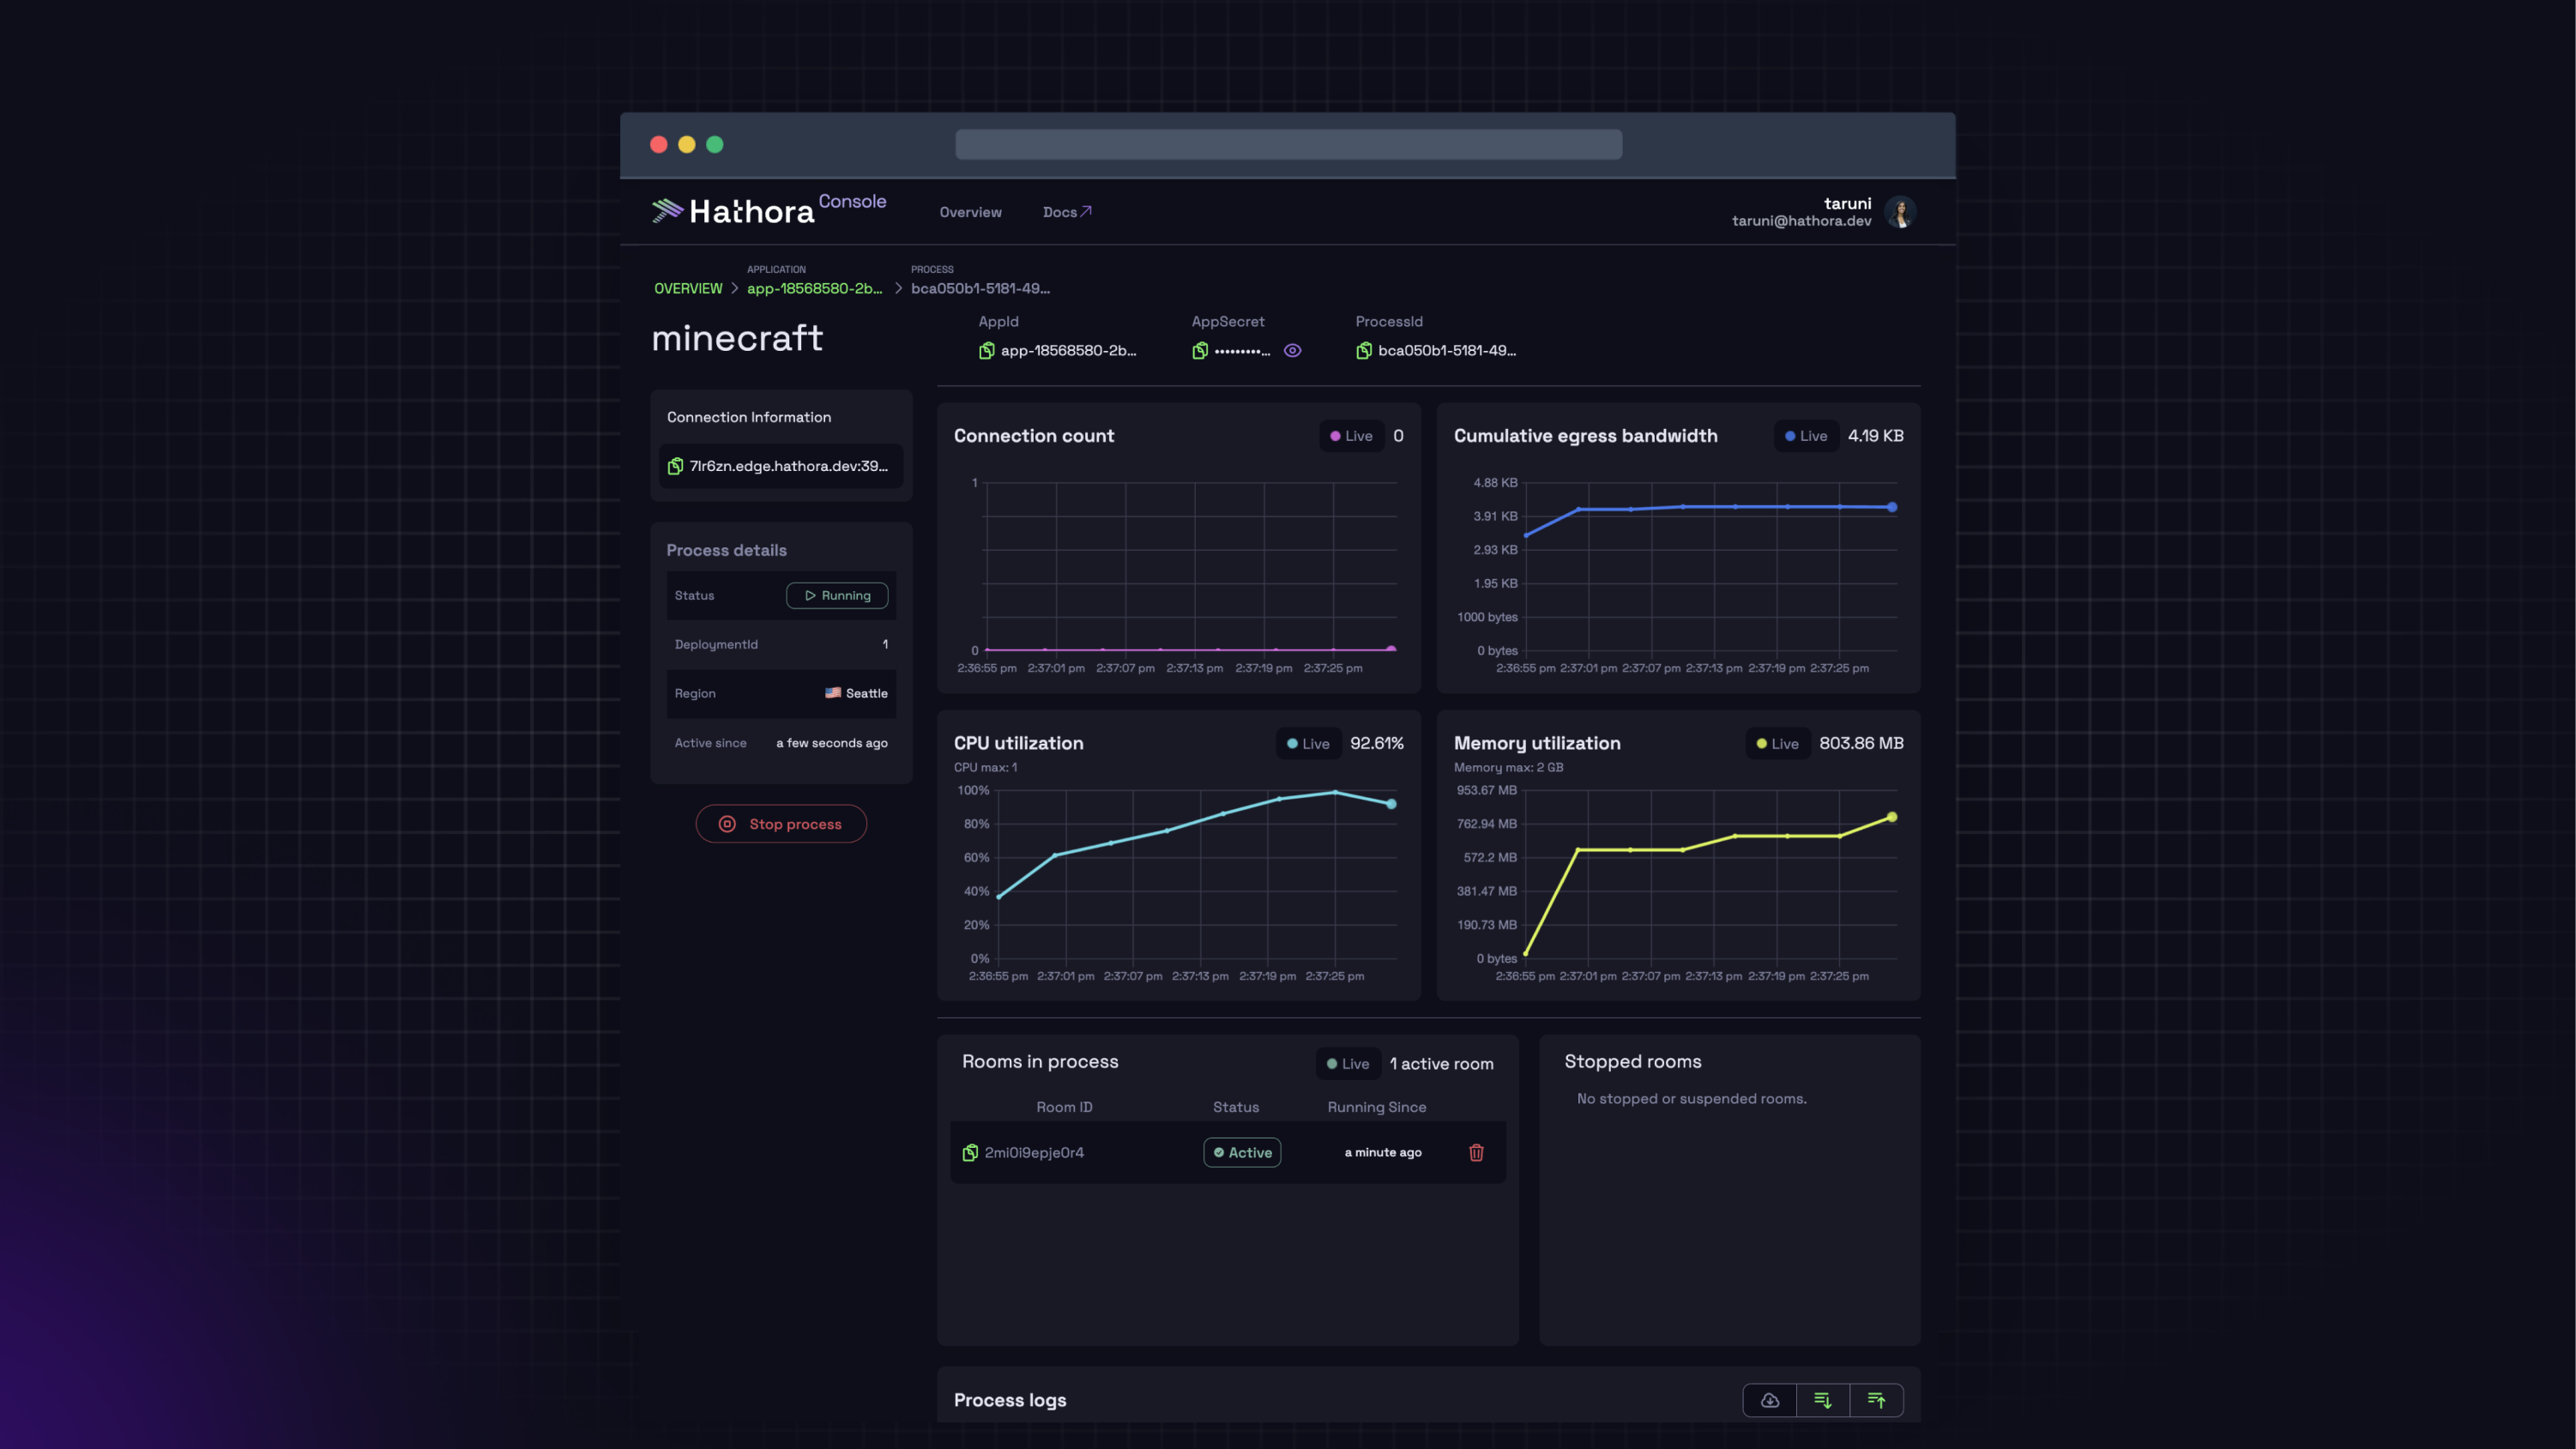Click the Stop process button
The height and width of the screenshot is (1449, 2576).
click(x=781, y=824)
